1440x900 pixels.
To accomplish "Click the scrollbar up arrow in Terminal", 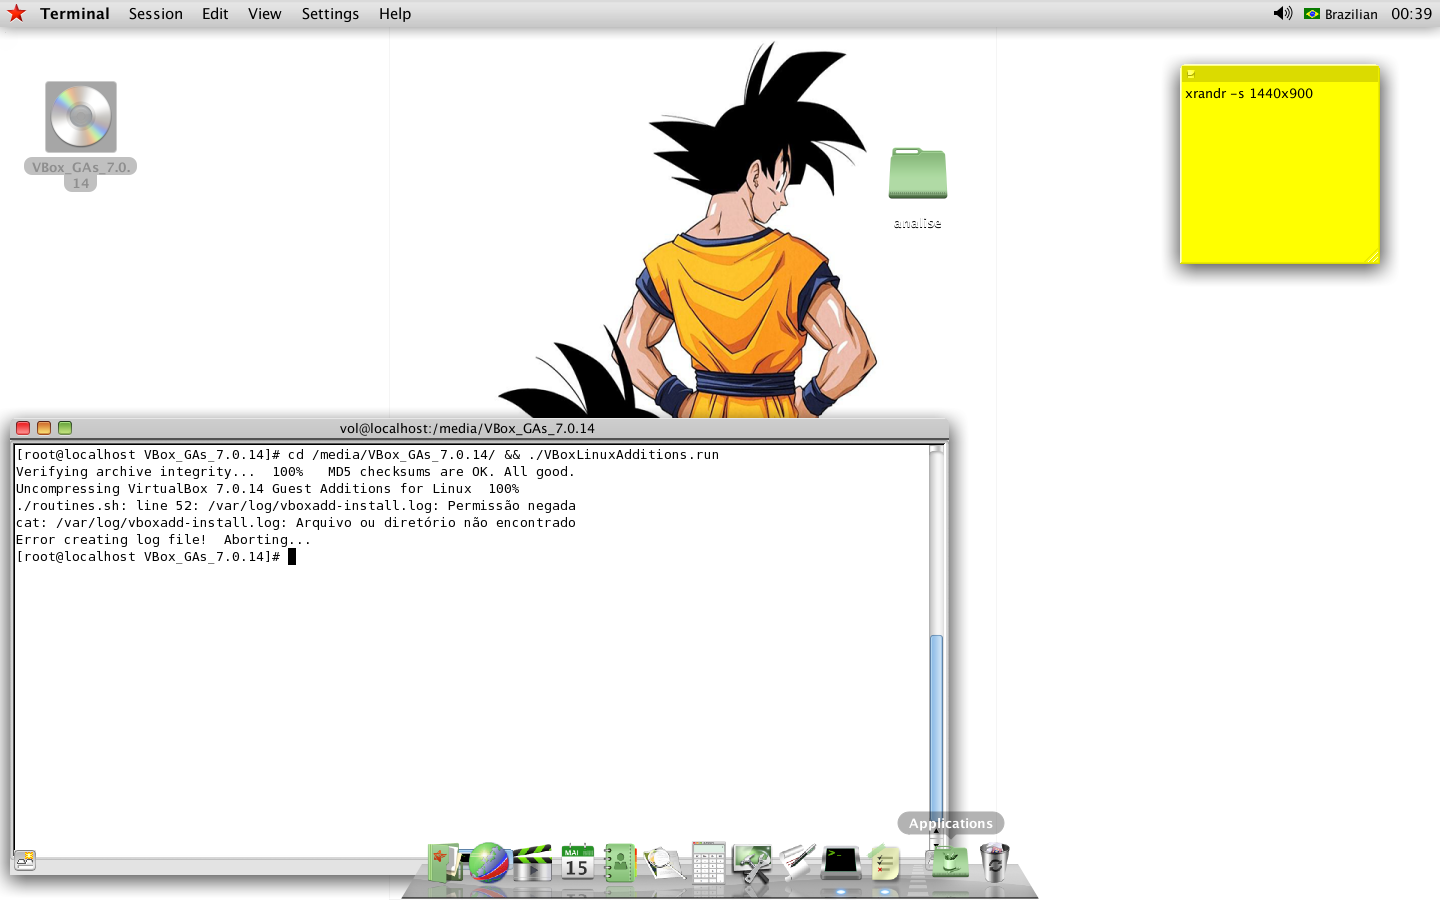I will [x=936, y=831].
